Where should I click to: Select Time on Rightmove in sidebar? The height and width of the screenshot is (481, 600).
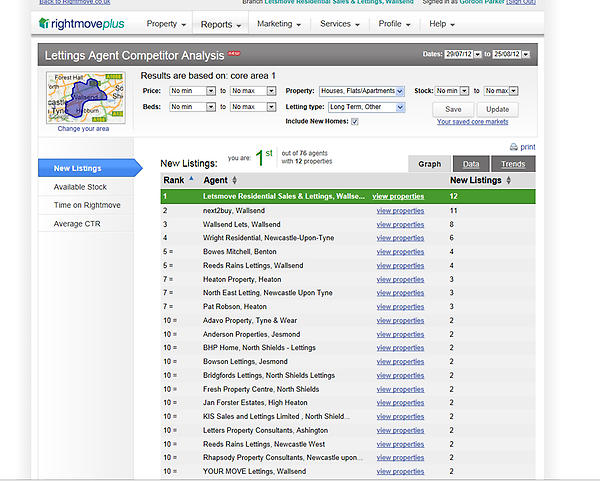tap(86, 205)
